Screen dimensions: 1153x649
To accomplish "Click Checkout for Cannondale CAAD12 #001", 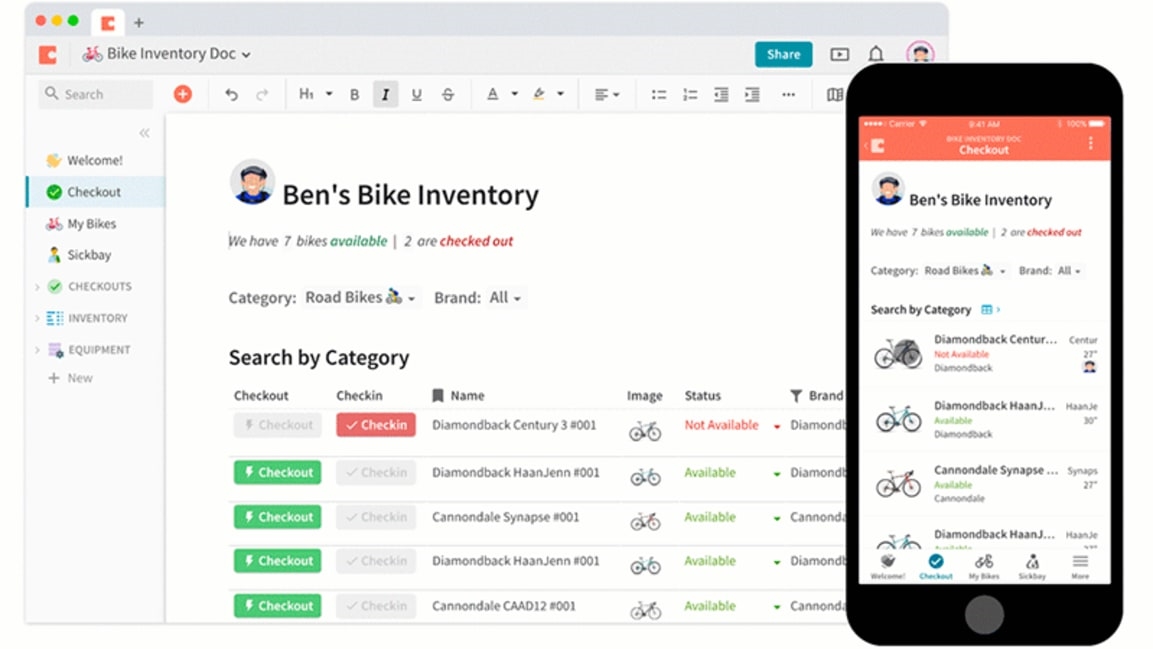I will coord(277,606).
